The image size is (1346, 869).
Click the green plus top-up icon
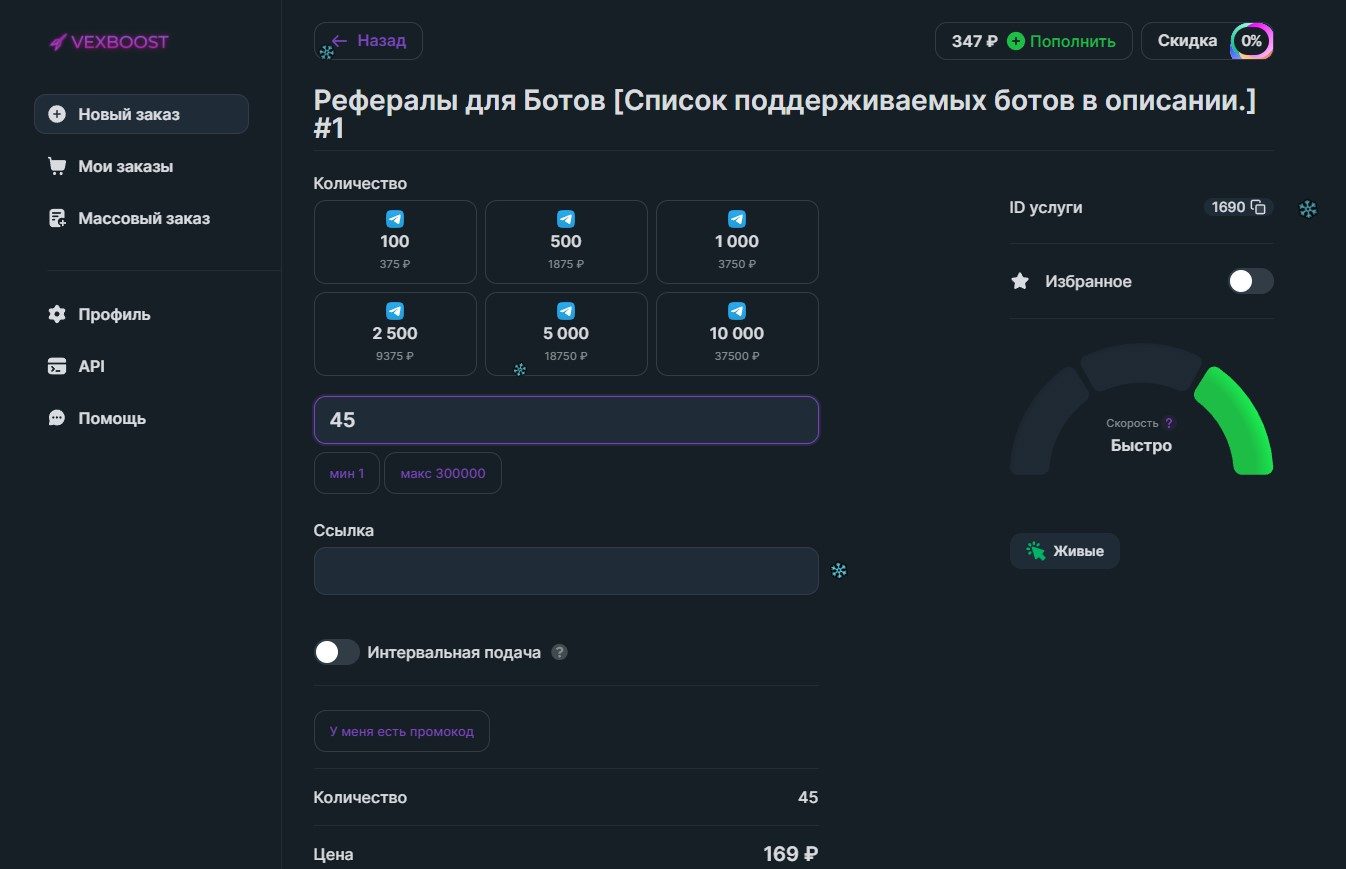point(1016,41)
